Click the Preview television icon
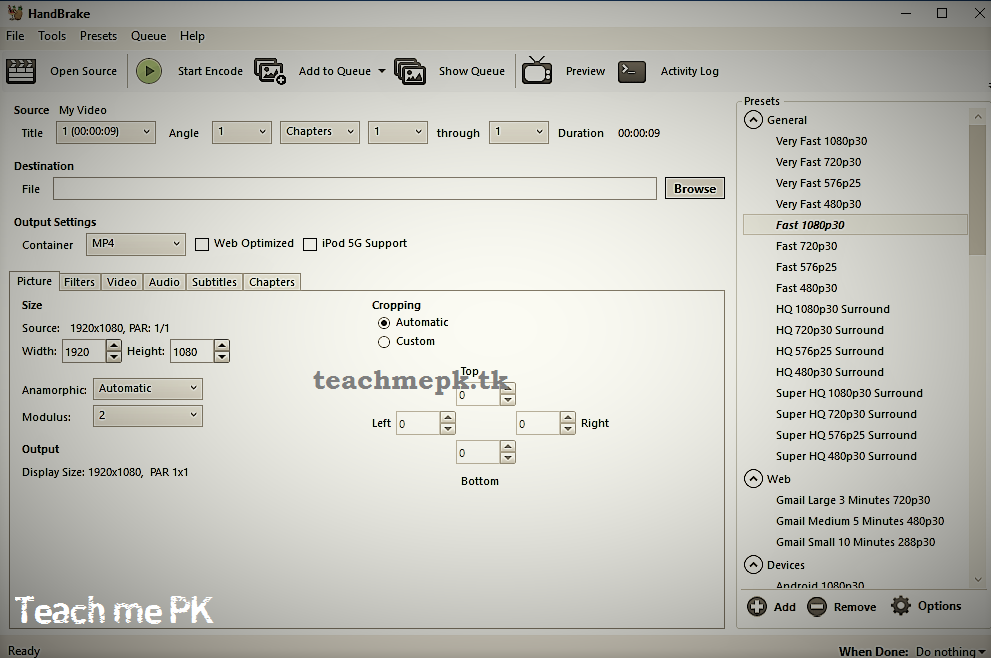The image size is (991, 658). pyautogui.click(x=537, y=70)
